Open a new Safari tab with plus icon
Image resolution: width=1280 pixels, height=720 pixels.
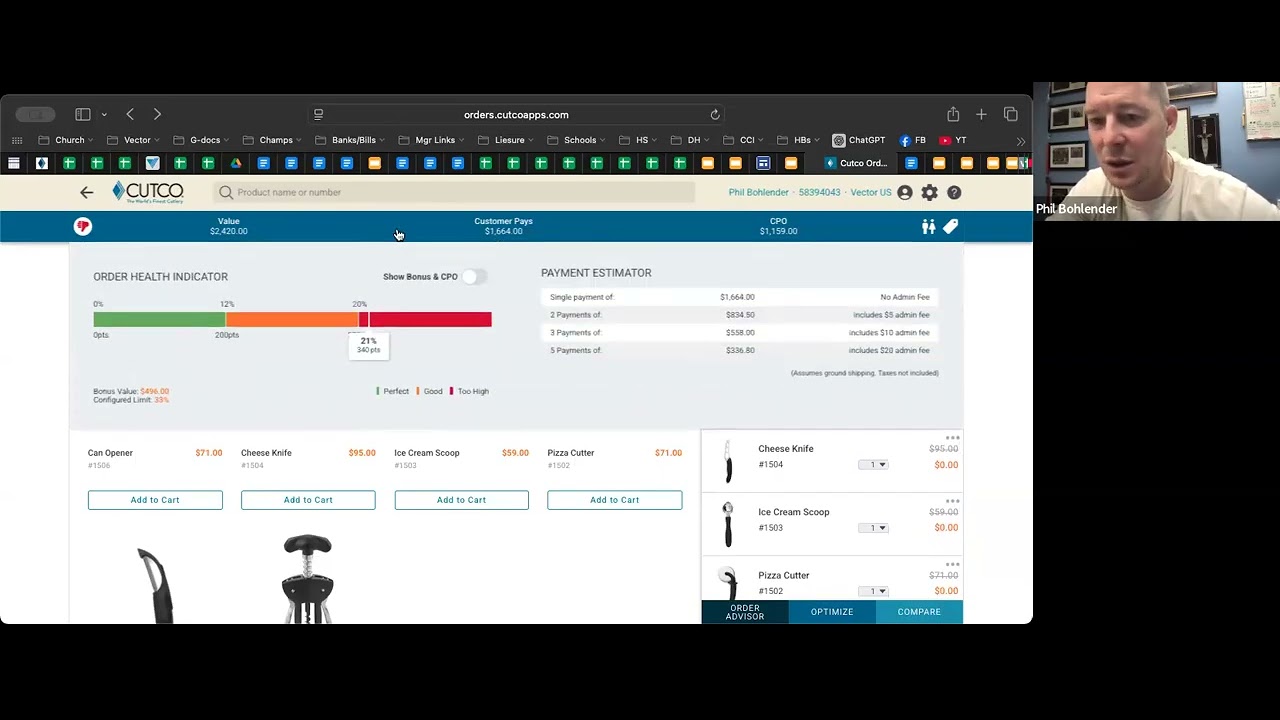(x=981, y=115)
